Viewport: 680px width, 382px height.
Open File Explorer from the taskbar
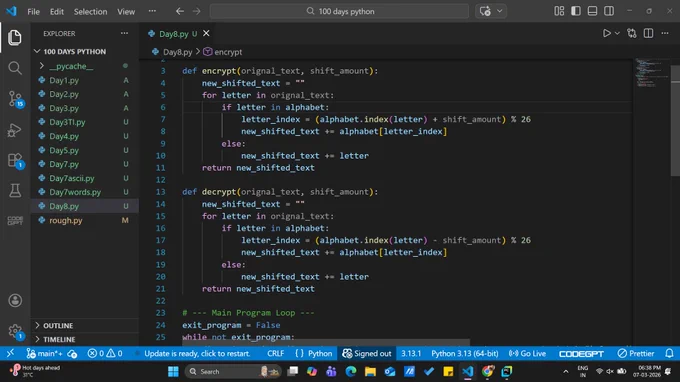[370, 372]
